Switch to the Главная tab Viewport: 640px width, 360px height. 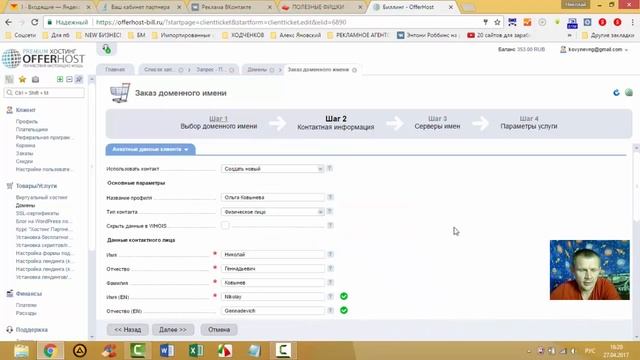[x=115, y=69]
